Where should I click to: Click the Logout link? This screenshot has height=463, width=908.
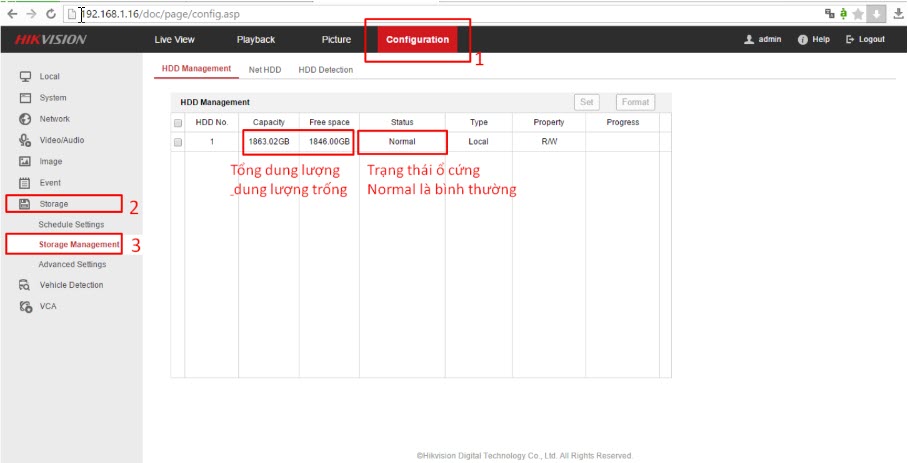pos(865,39)
